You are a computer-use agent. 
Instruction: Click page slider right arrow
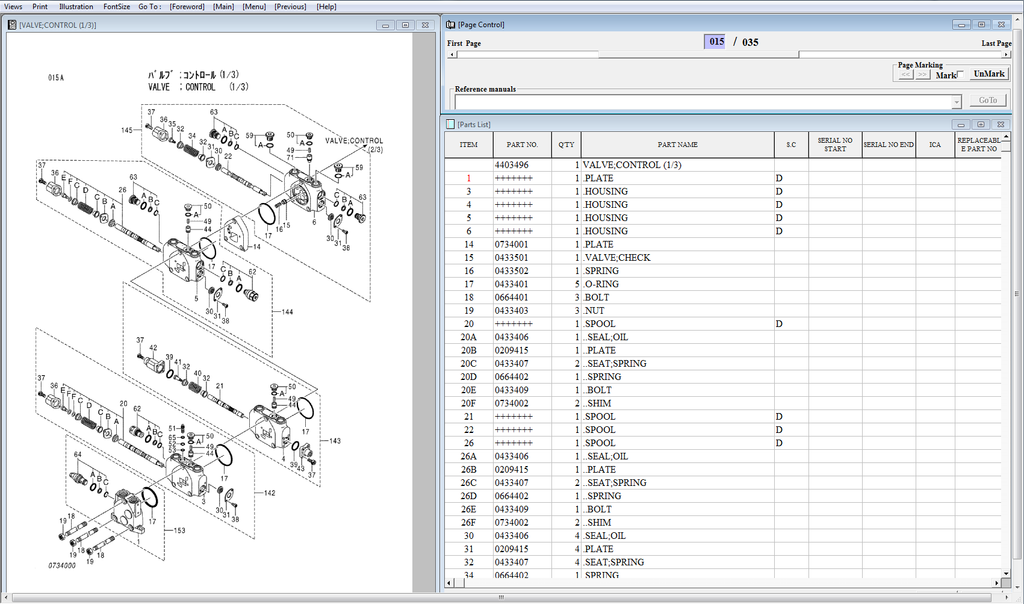(x=1005, y=55)
